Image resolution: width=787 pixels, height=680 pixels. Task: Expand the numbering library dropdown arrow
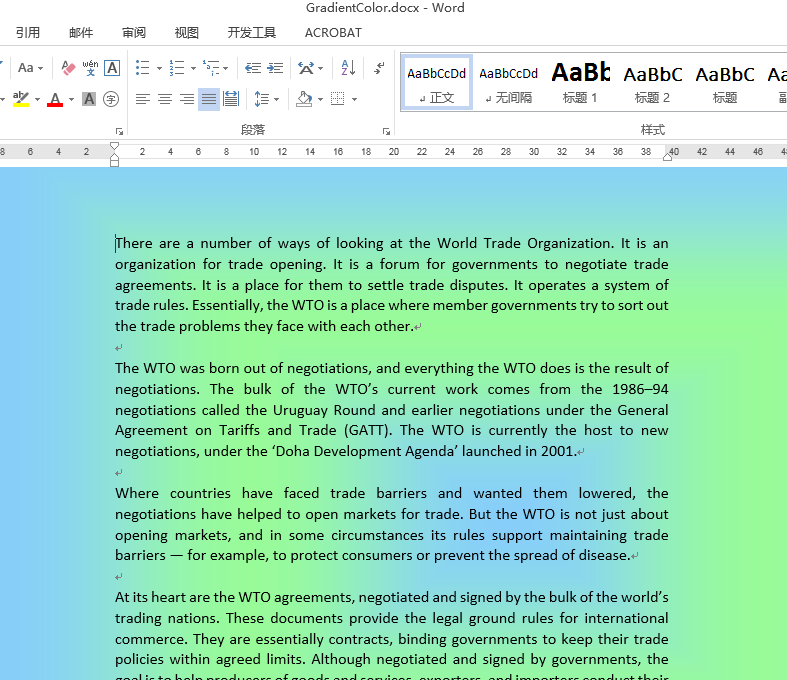click(193, 68)
